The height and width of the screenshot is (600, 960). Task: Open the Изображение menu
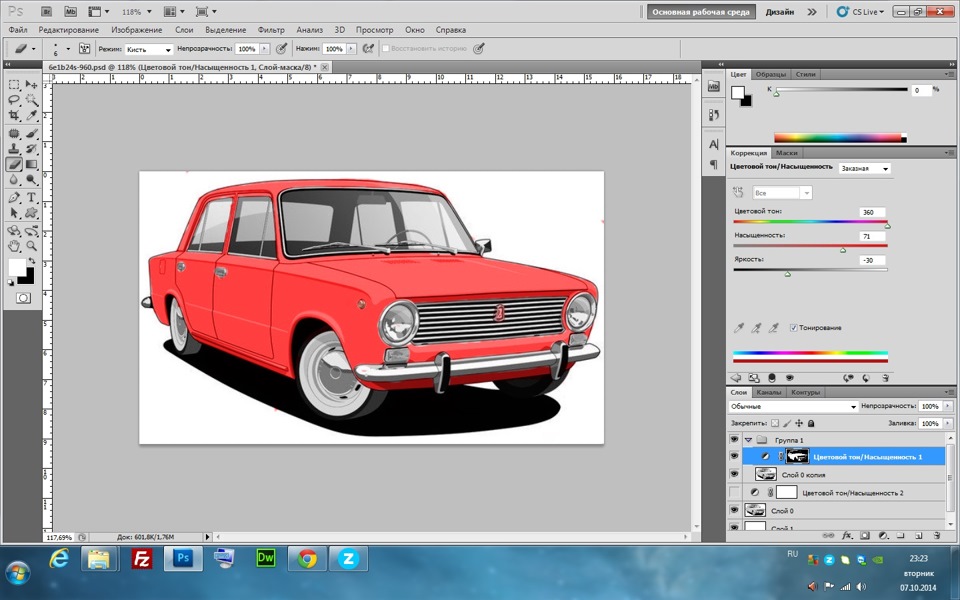click(137, 29)
